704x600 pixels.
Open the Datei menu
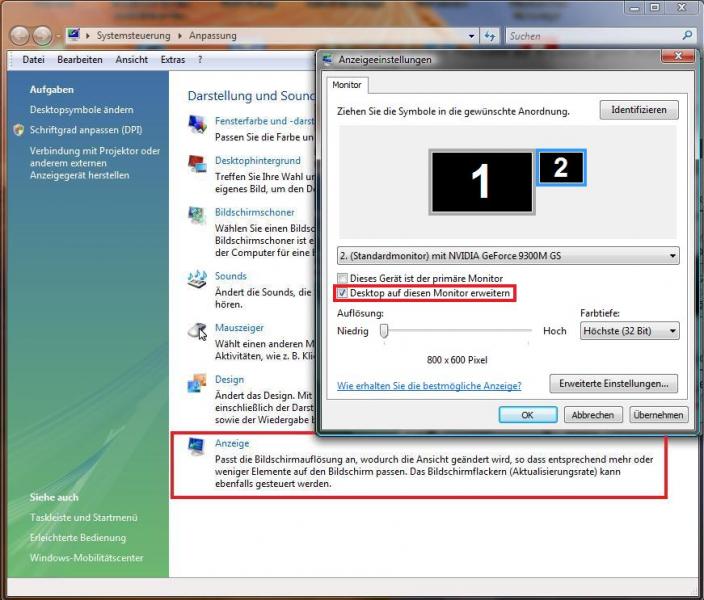click(x=33, y=60)
